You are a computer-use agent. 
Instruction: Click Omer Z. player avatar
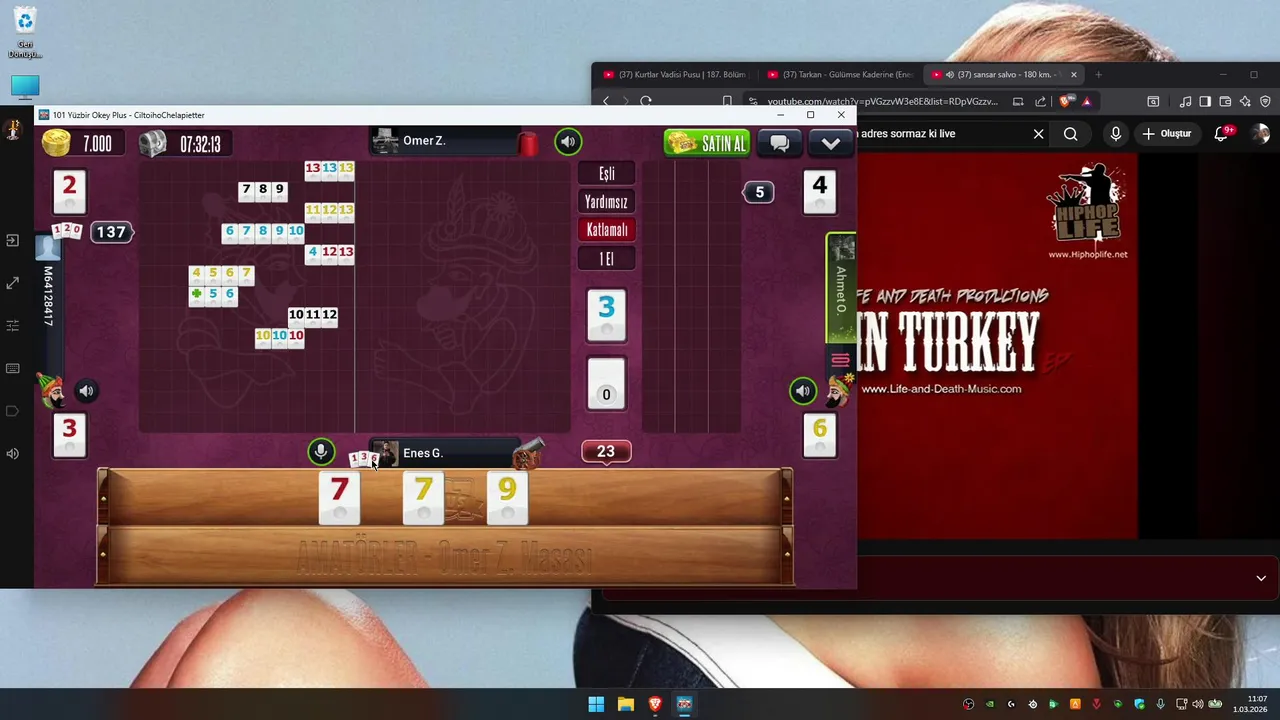click(x=385, y=142)
